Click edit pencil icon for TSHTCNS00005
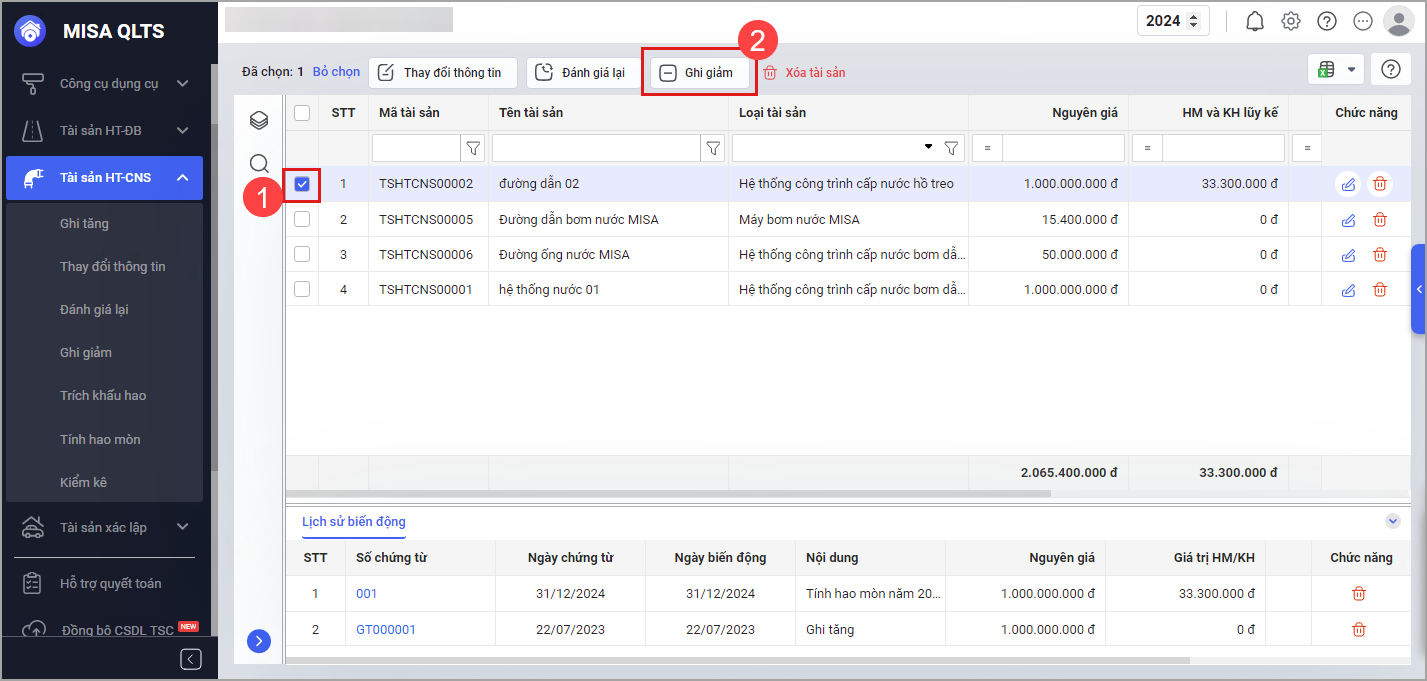The image size is (1427, 681). coord(1348,219)
